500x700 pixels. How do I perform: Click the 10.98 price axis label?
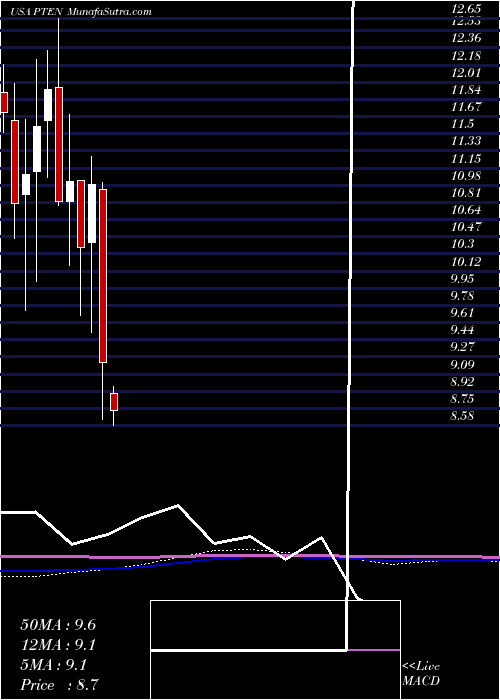coord(466,176)
